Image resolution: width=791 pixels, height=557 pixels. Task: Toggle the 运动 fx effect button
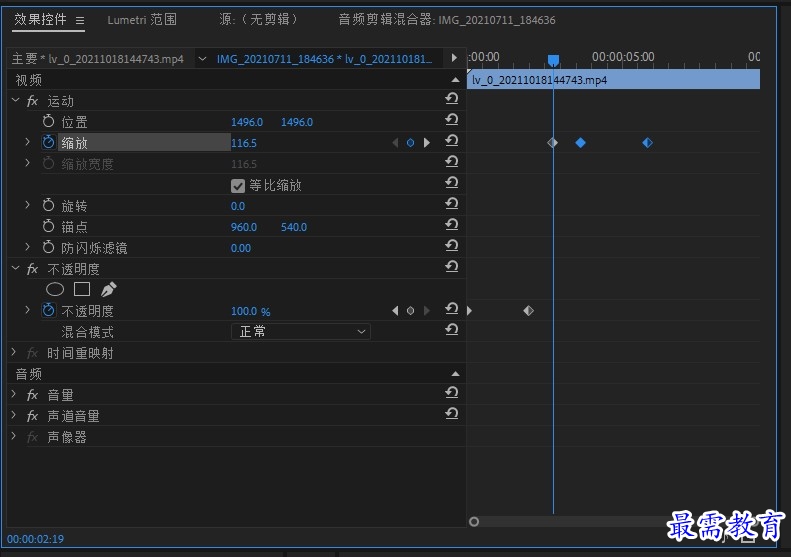click(32, 101)
